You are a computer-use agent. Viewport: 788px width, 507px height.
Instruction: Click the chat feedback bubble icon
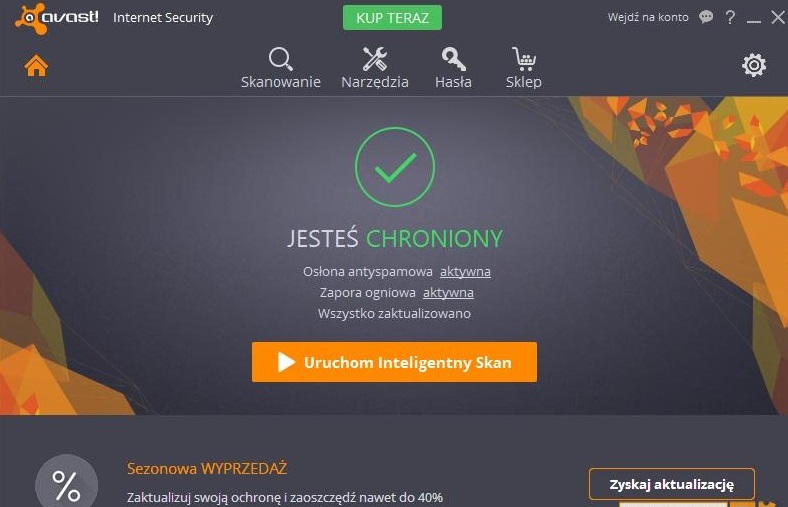[706, 18]
